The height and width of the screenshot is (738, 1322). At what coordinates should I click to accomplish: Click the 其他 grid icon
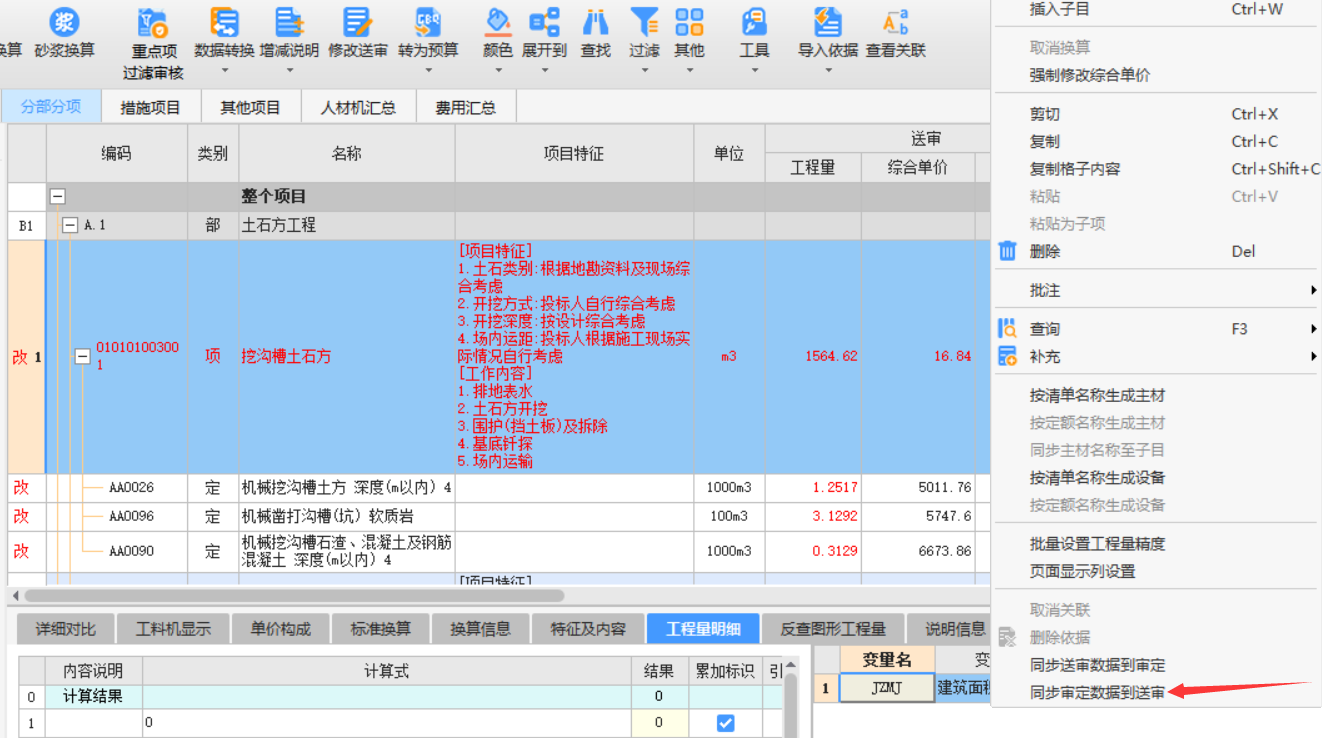click(689, 21)
